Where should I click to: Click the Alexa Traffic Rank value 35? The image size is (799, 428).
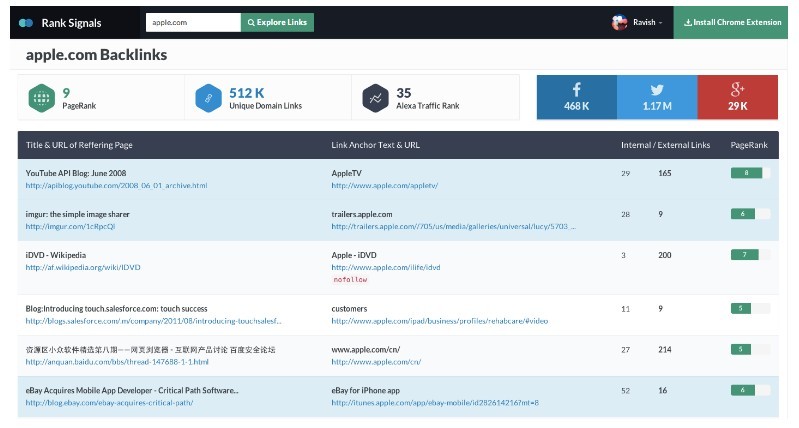[404, 93]
